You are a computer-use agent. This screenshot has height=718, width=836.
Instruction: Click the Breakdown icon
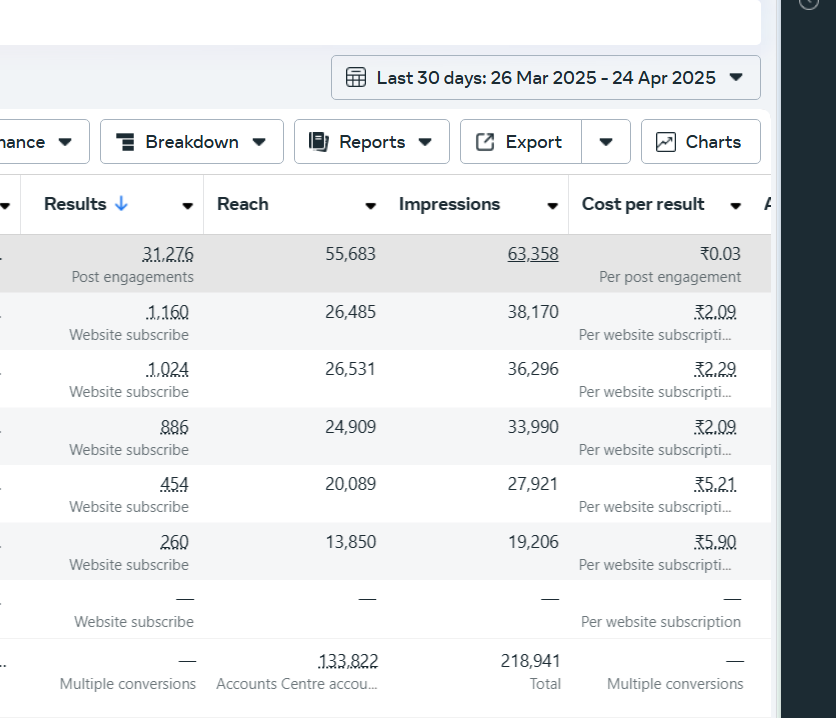coord(125,142)
